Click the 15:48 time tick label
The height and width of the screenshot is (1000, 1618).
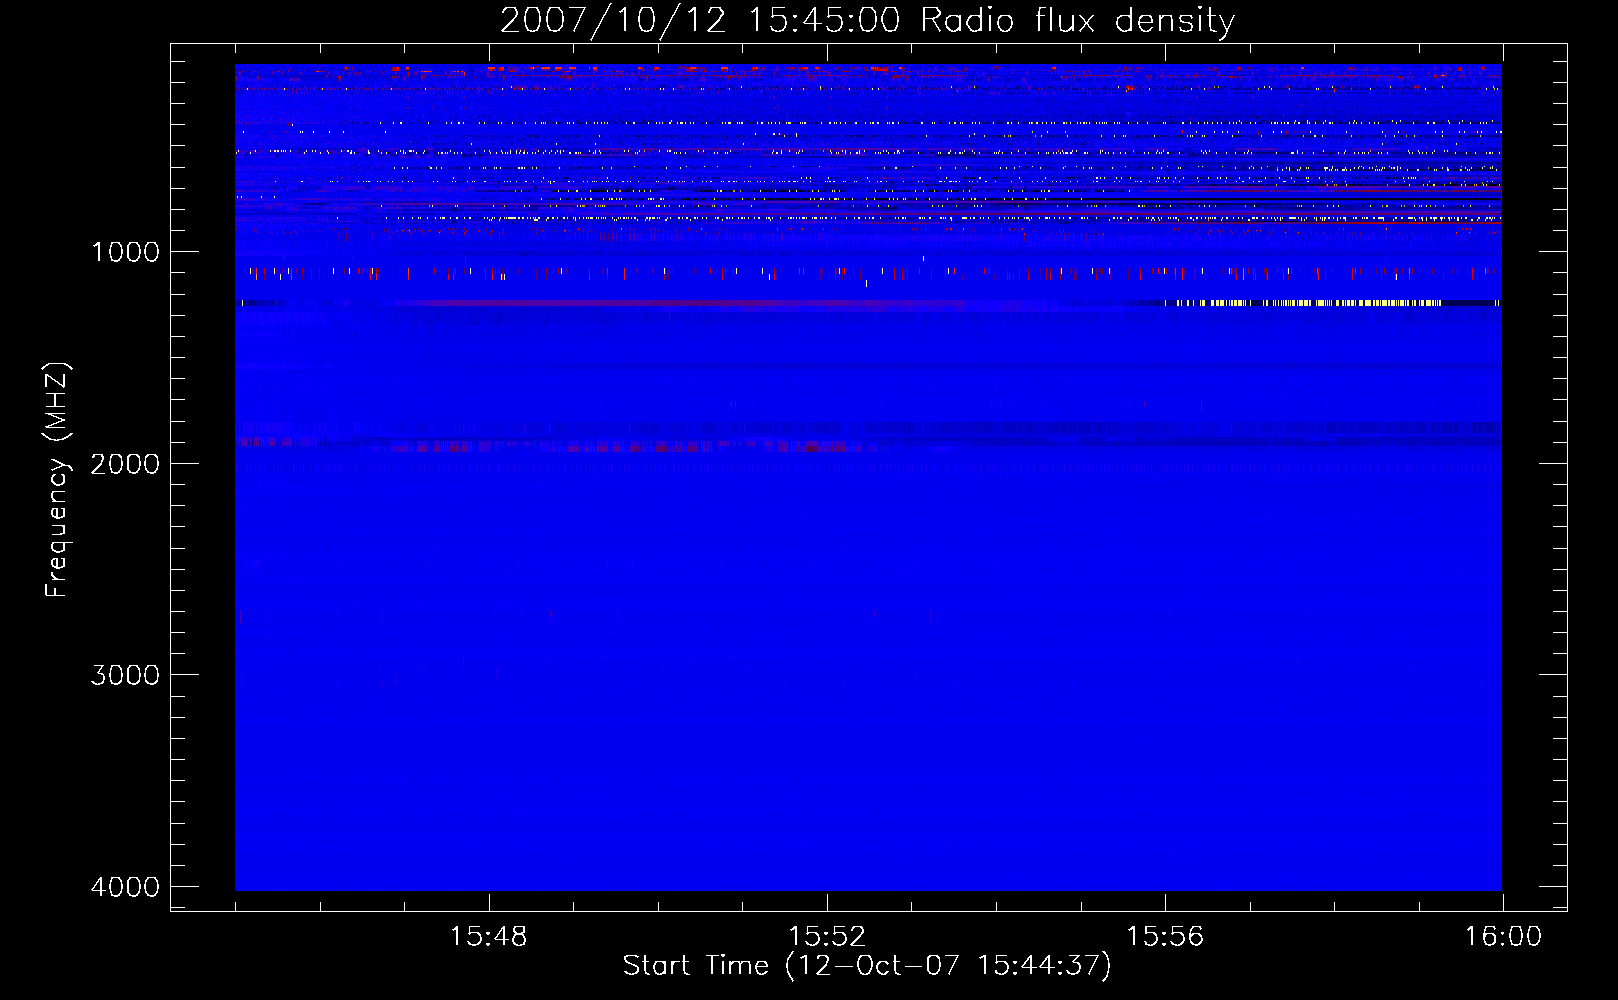click(488, 937)
